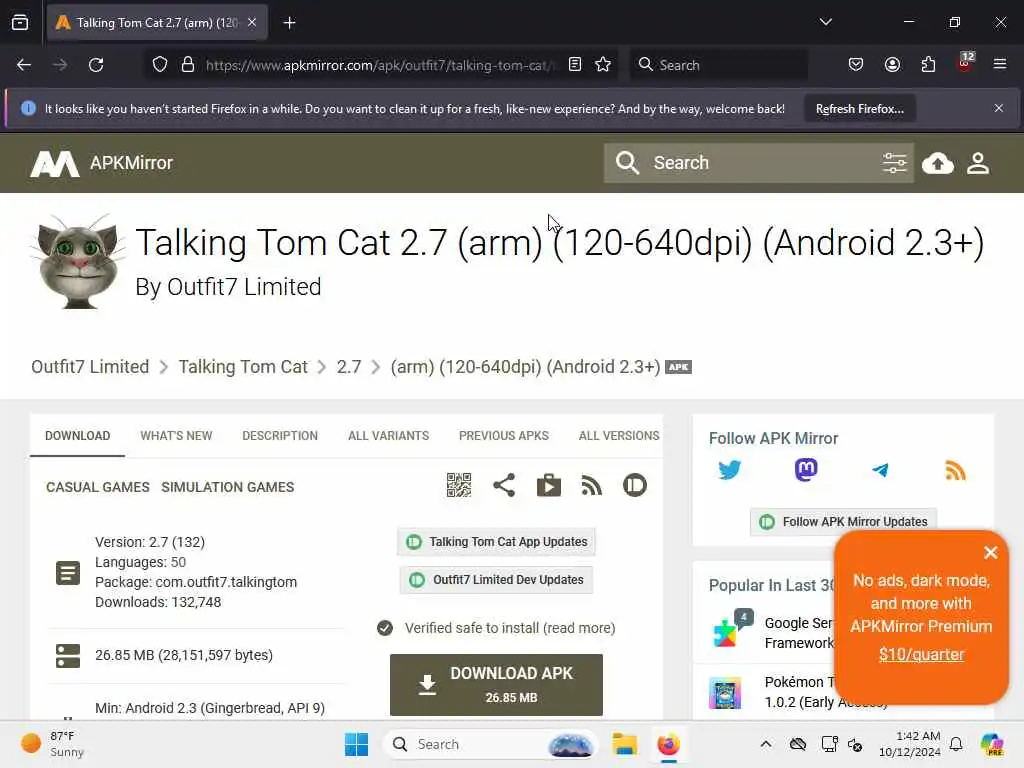Screen dimensions: 1024x768
Task: List all tabs dropdown arrow
Action: (x=825, y=22)
